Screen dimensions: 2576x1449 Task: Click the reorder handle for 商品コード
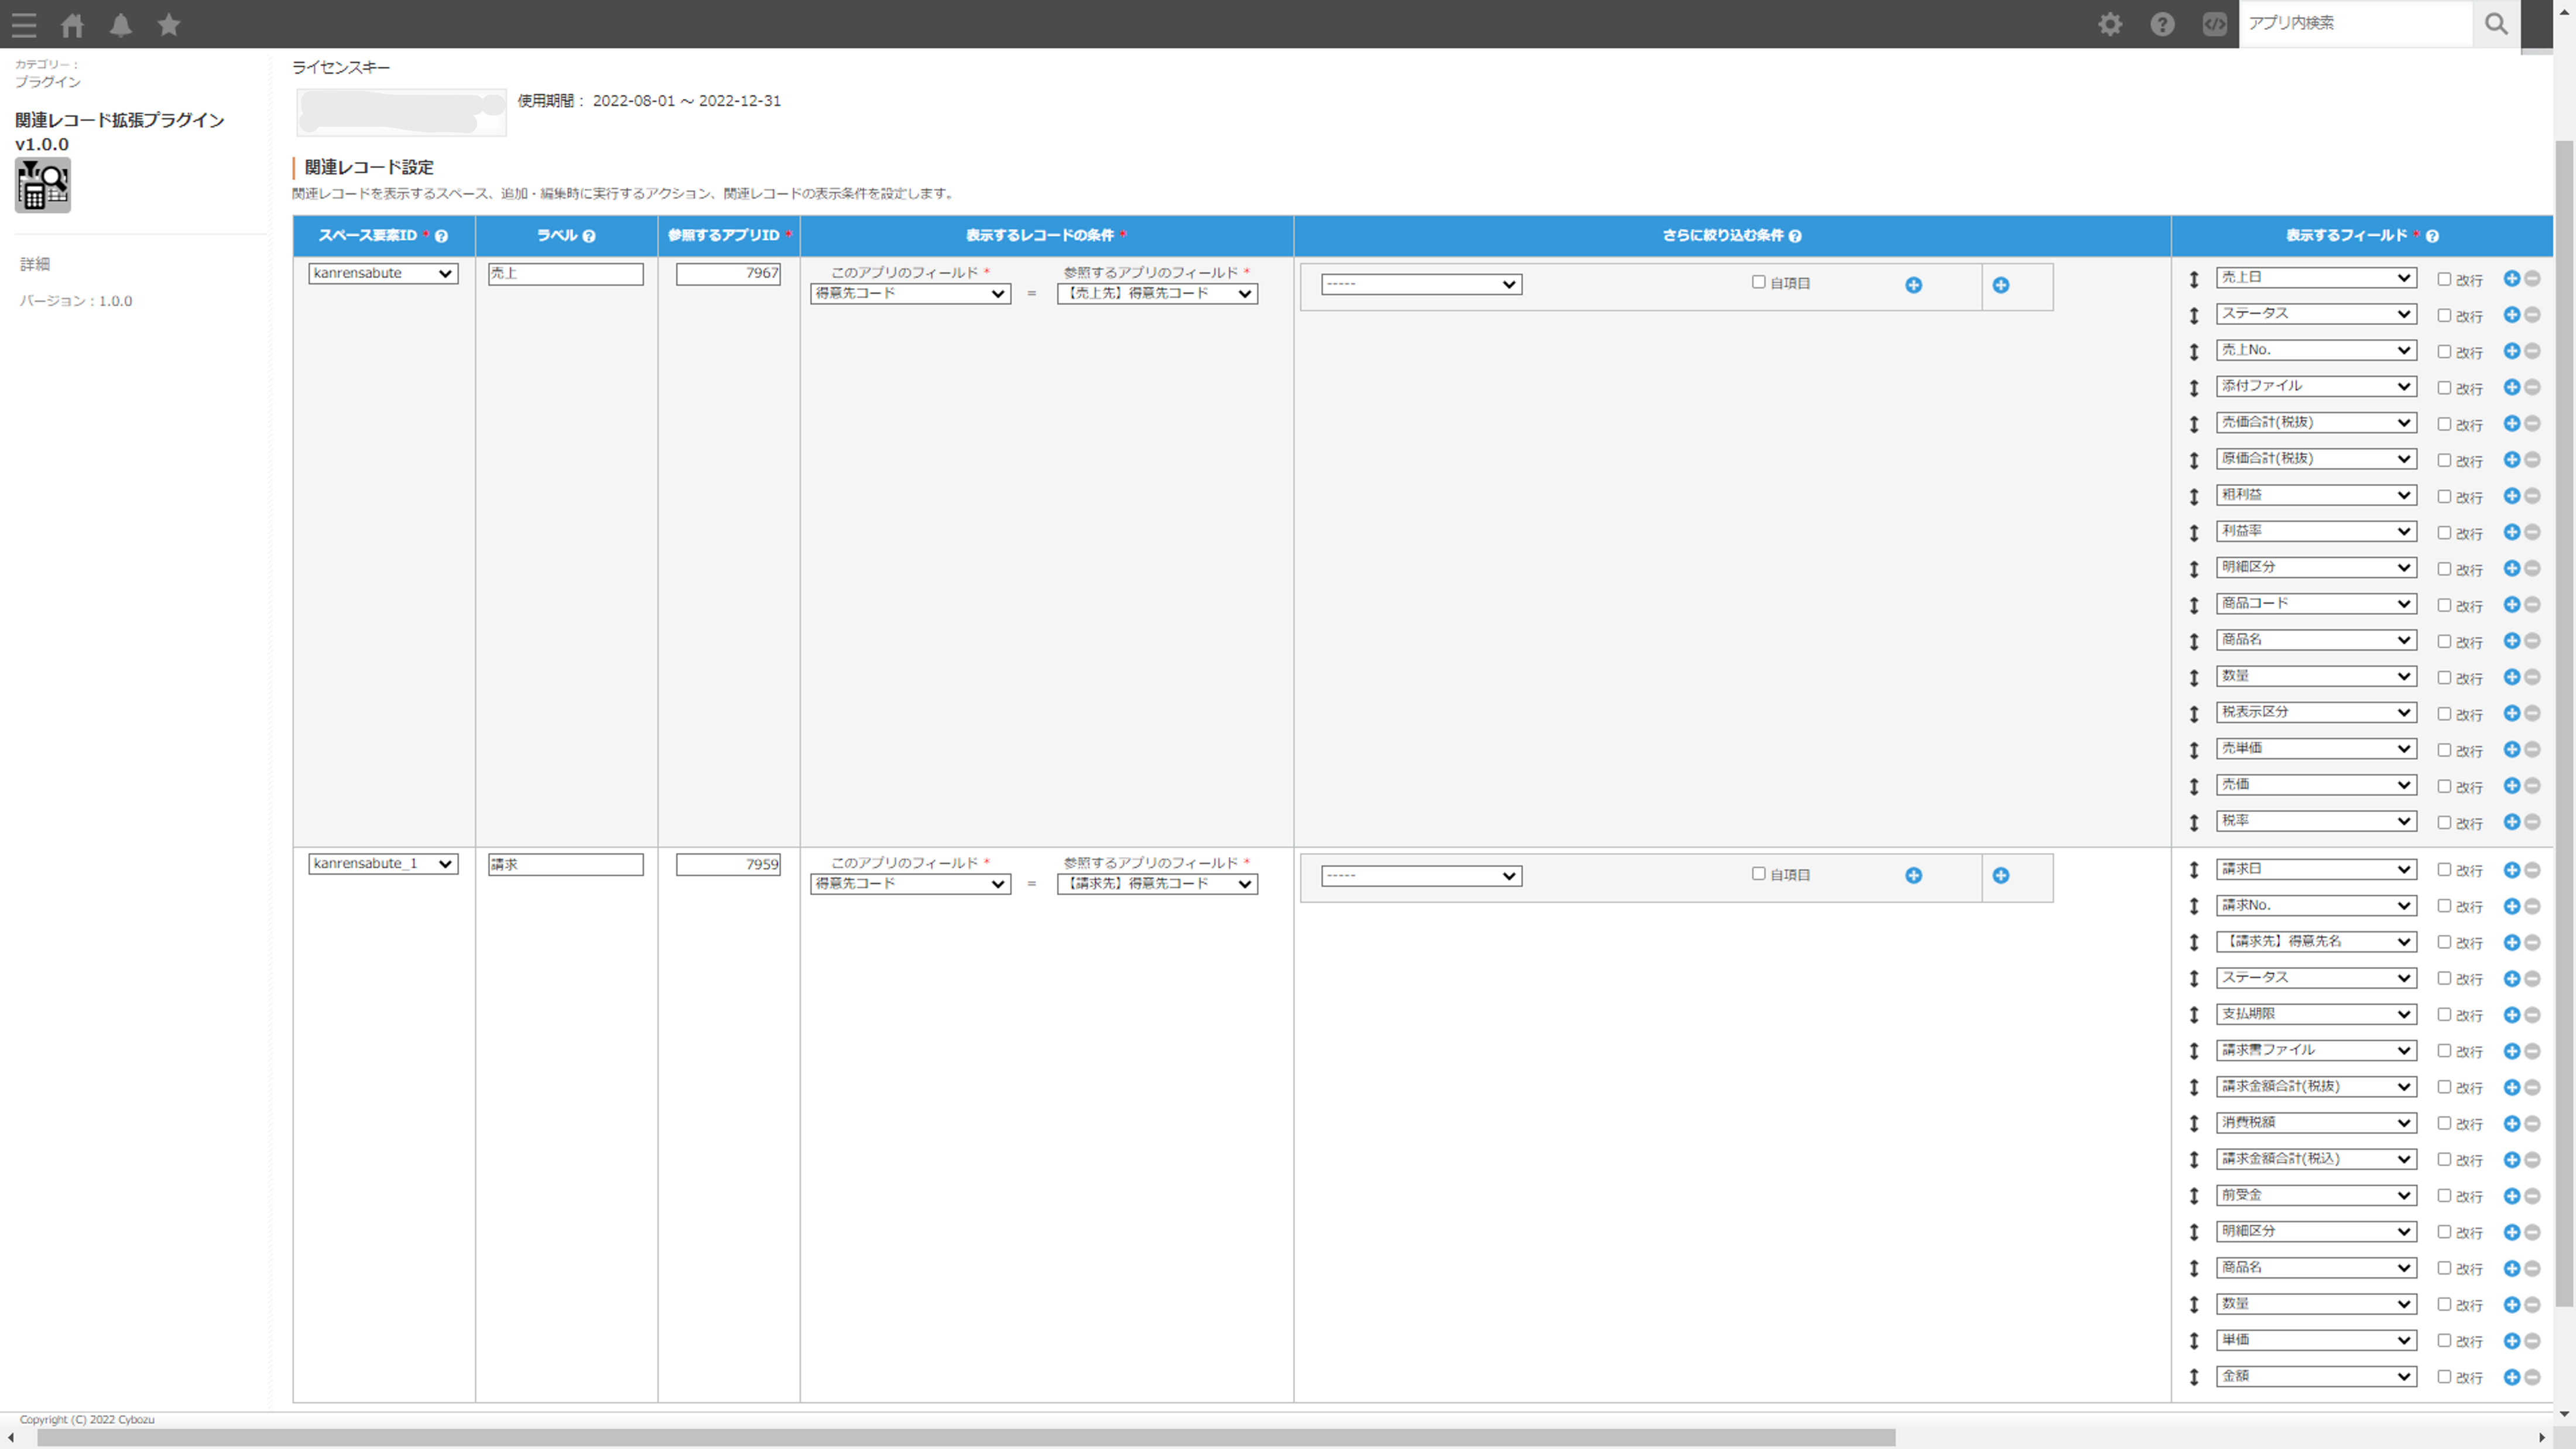(x=2193, y=605)
